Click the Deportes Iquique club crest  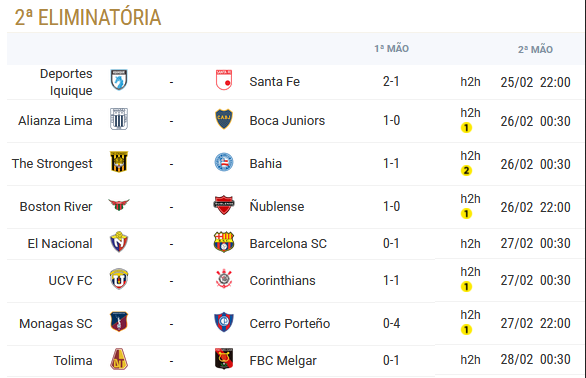point(119,80)
